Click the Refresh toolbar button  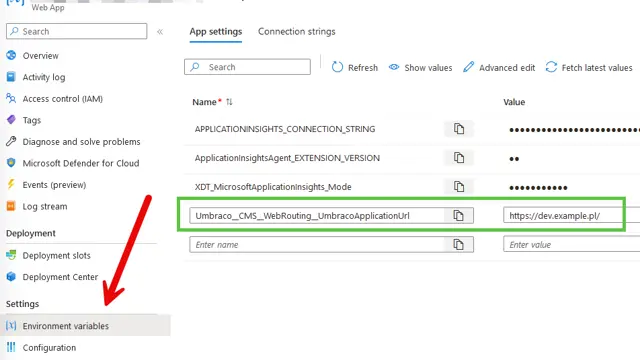pos(355,67)
